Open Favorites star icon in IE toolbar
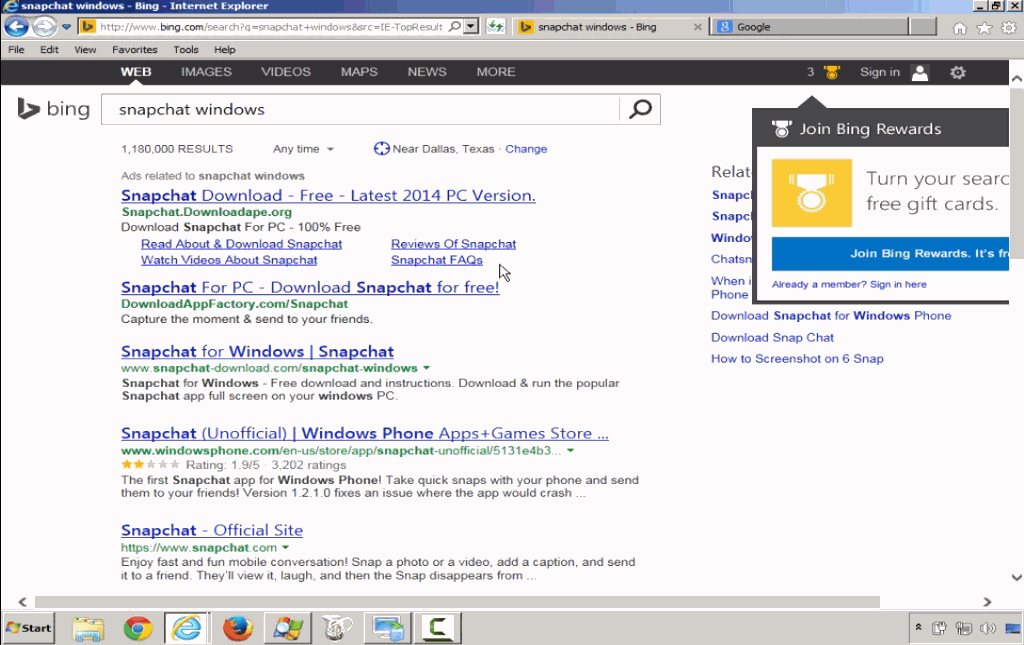The height and width of the screenshot is (645, 1024). click(x=984, y=27)
